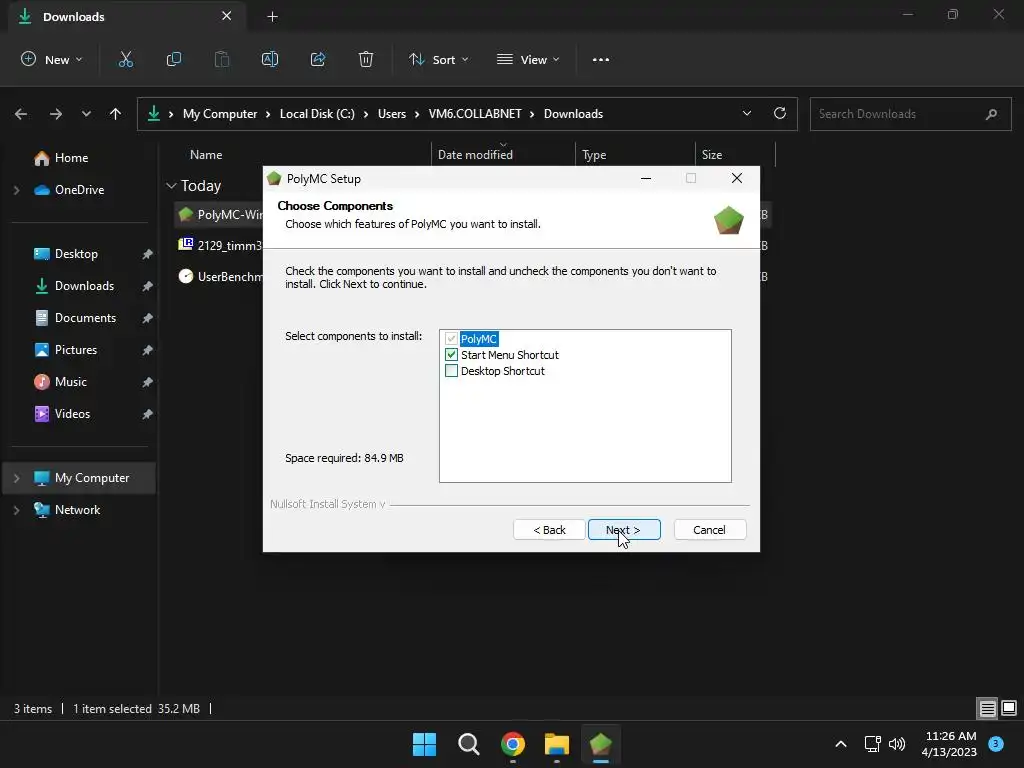Open Pictures in navigation pane
1024x768 pixels.
point(76,350)
